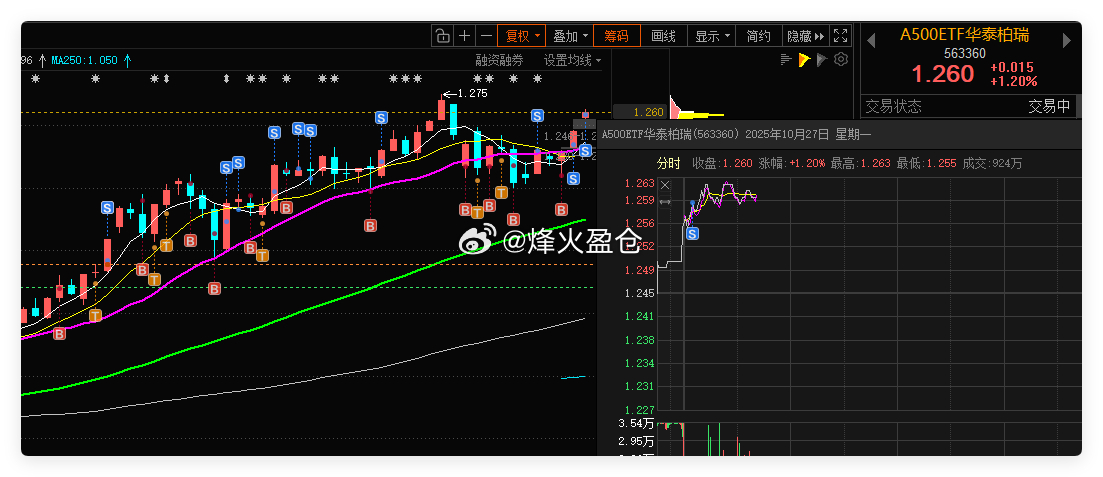Viewport: 1103px width, 477px height.
Task: Click the 最低:1.255 value
Action: (x=926, y=163)
